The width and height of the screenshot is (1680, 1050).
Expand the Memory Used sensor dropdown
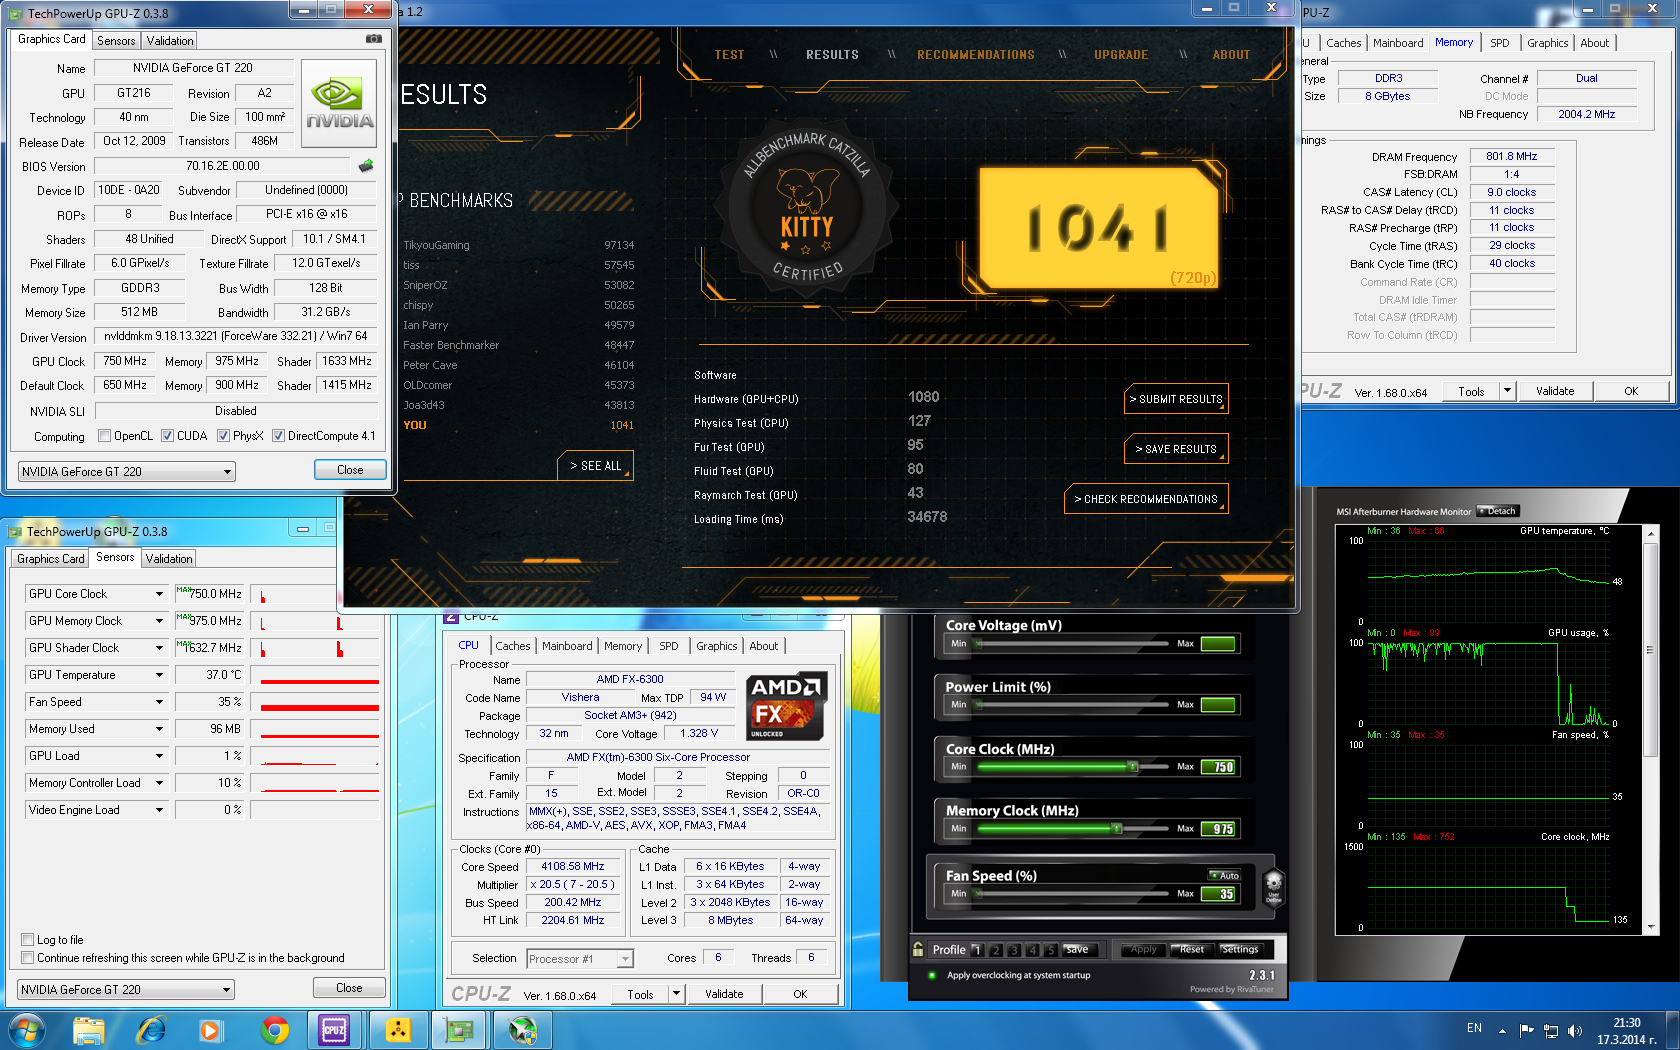click(159, 729)
